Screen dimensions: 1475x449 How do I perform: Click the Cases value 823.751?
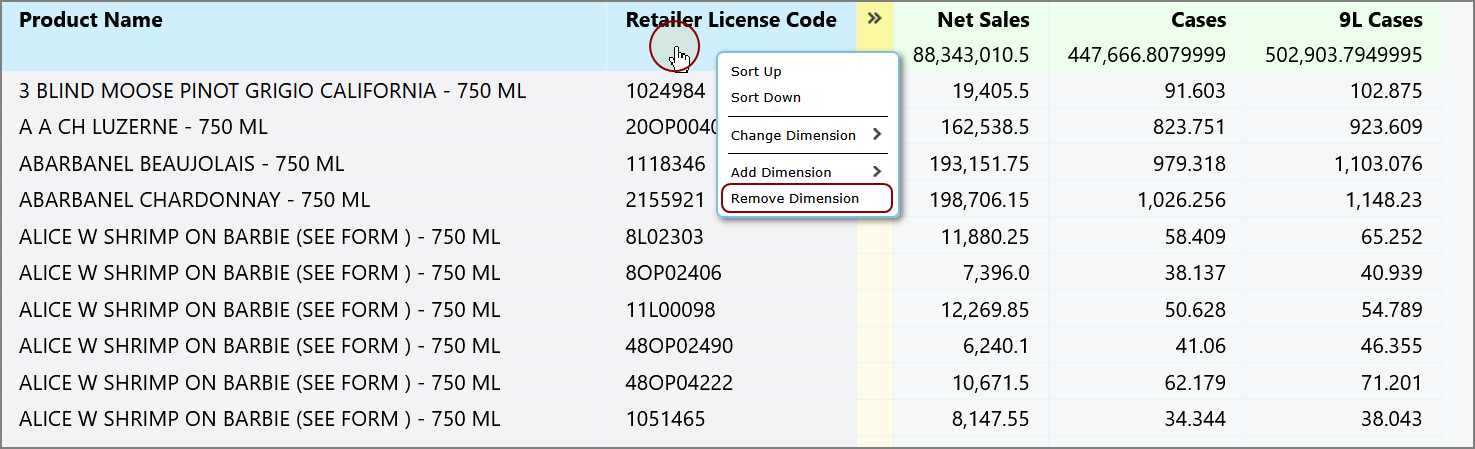(1190, 128)
